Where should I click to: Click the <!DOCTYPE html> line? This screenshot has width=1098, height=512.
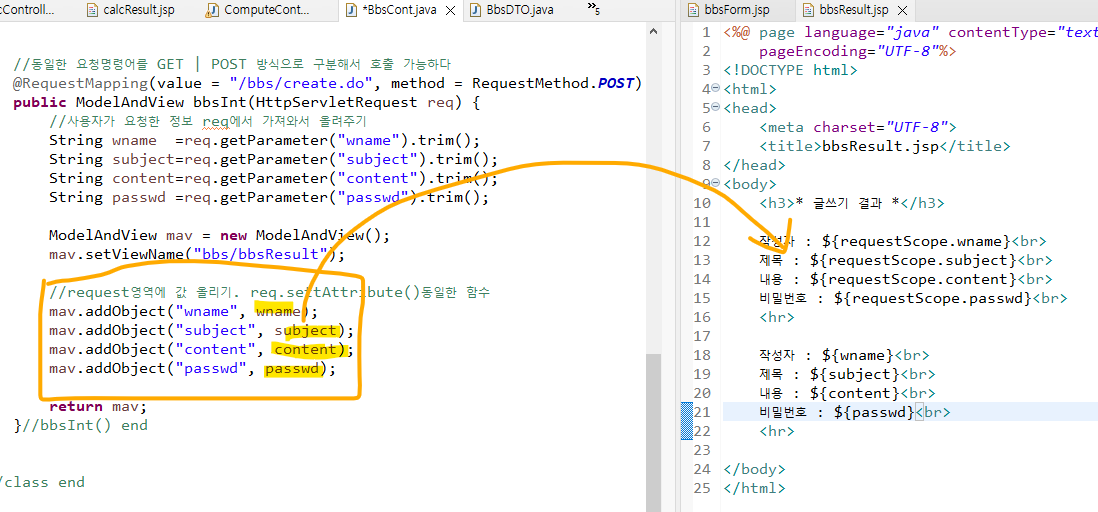pos(791,70)
